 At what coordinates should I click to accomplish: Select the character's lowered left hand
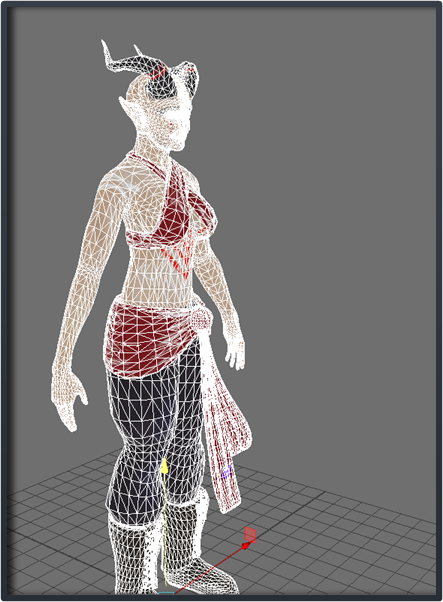[x=69, y=399]
